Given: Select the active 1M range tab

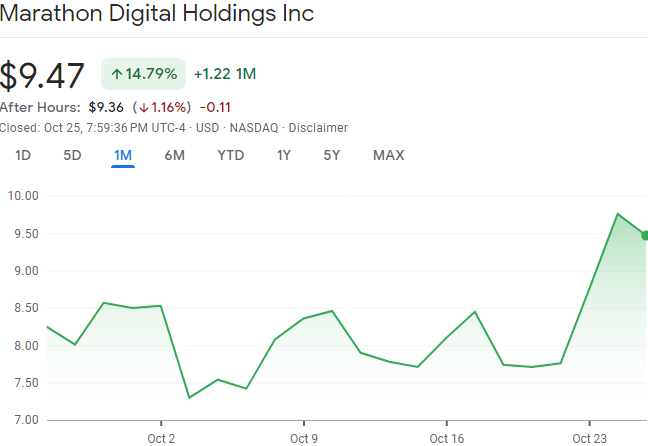Looking at the screenshot, I should (x=123, y=155).
